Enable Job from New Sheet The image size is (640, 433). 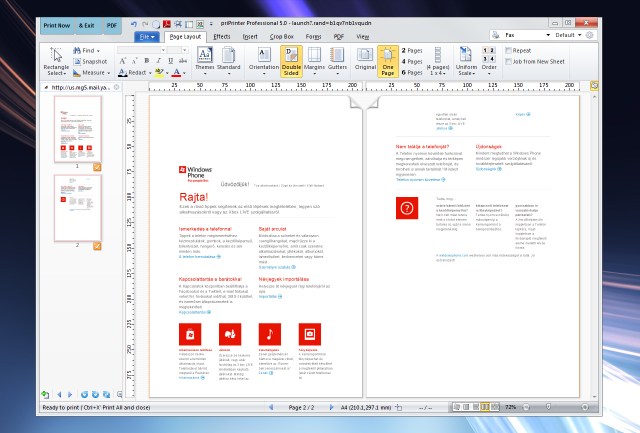click(509, 61)
